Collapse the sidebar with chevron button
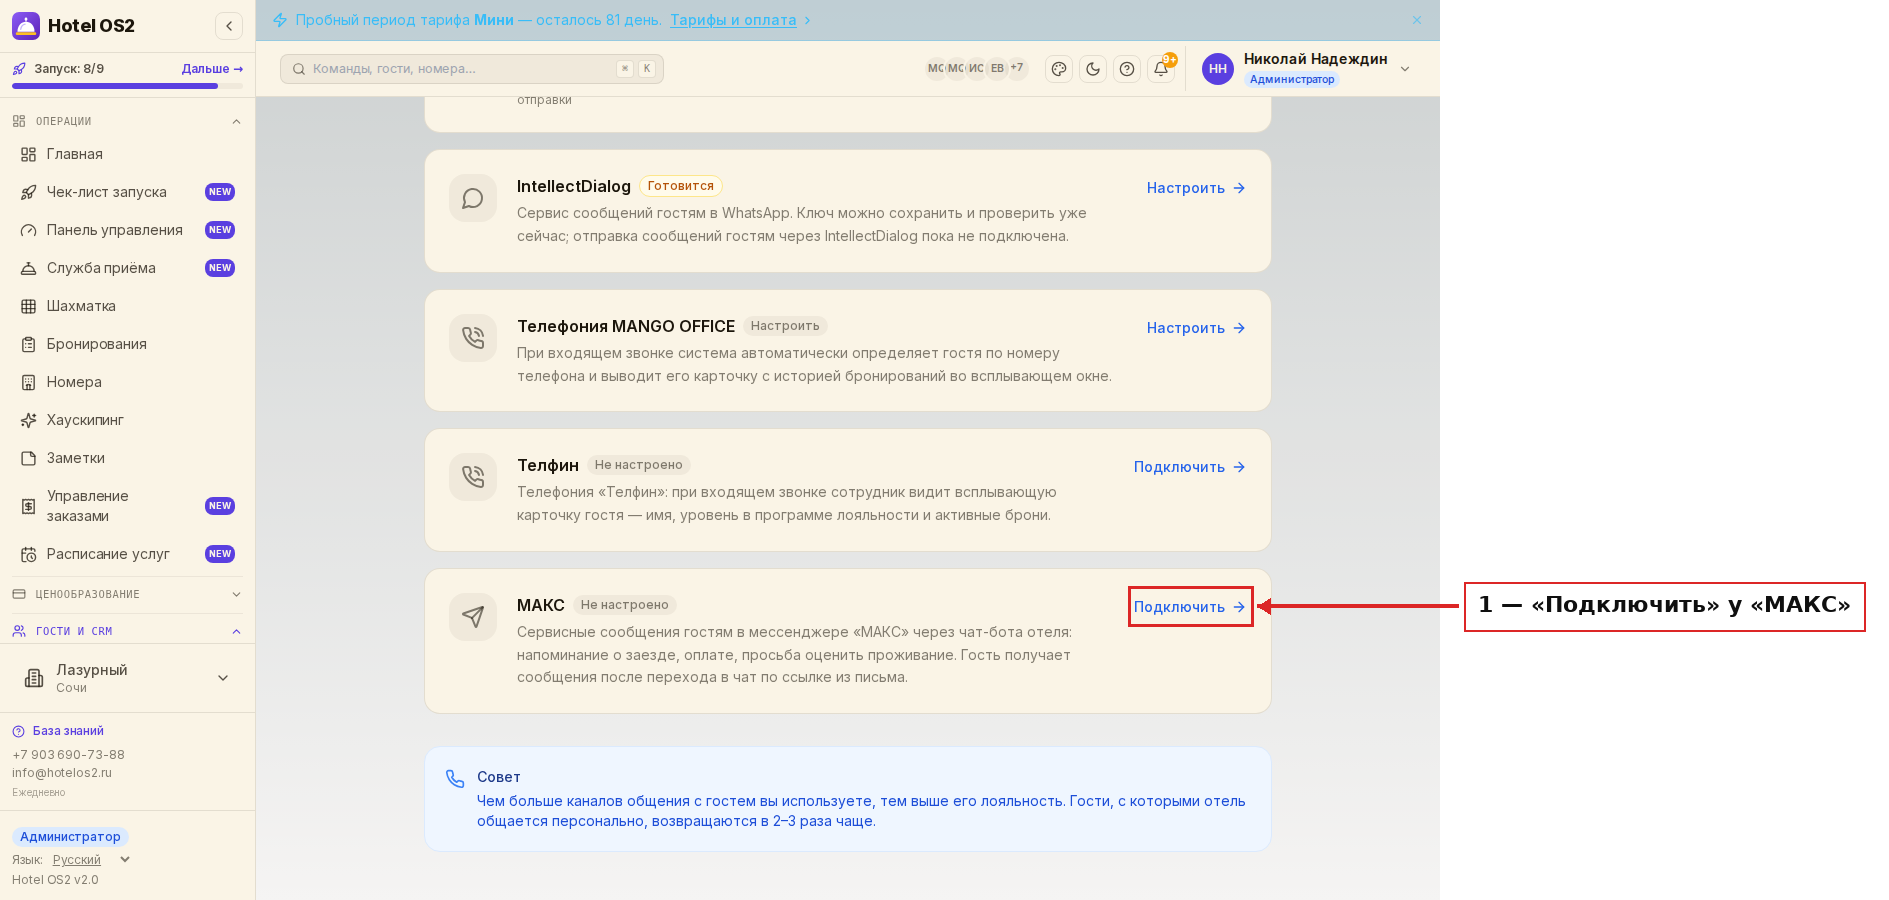 (x=229, y=26)
